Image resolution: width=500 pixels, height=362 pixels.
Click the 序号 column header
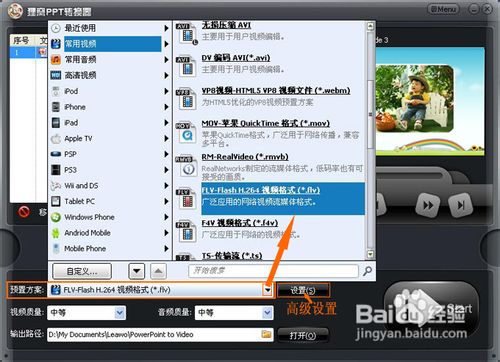click(x=21, y=40)
